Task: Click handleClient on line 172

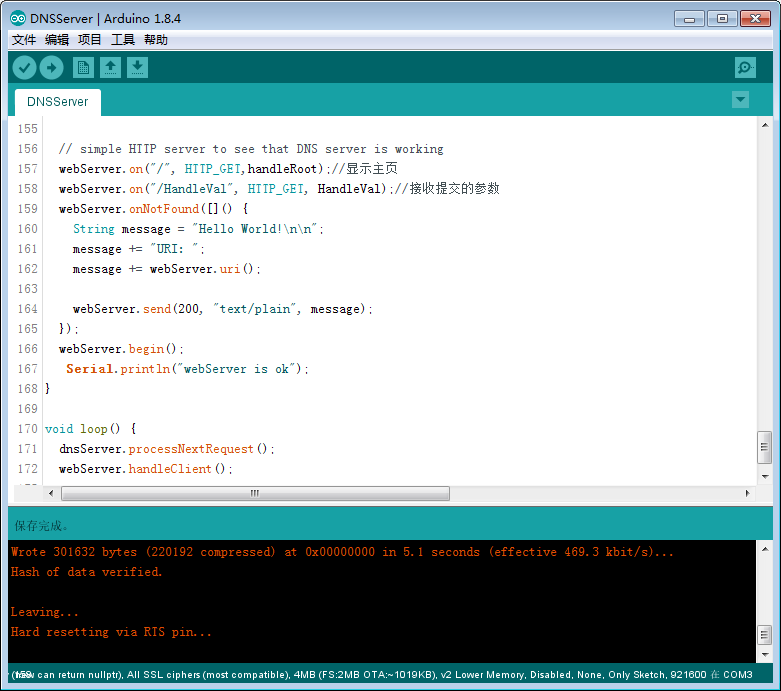Action: point(170,469)
